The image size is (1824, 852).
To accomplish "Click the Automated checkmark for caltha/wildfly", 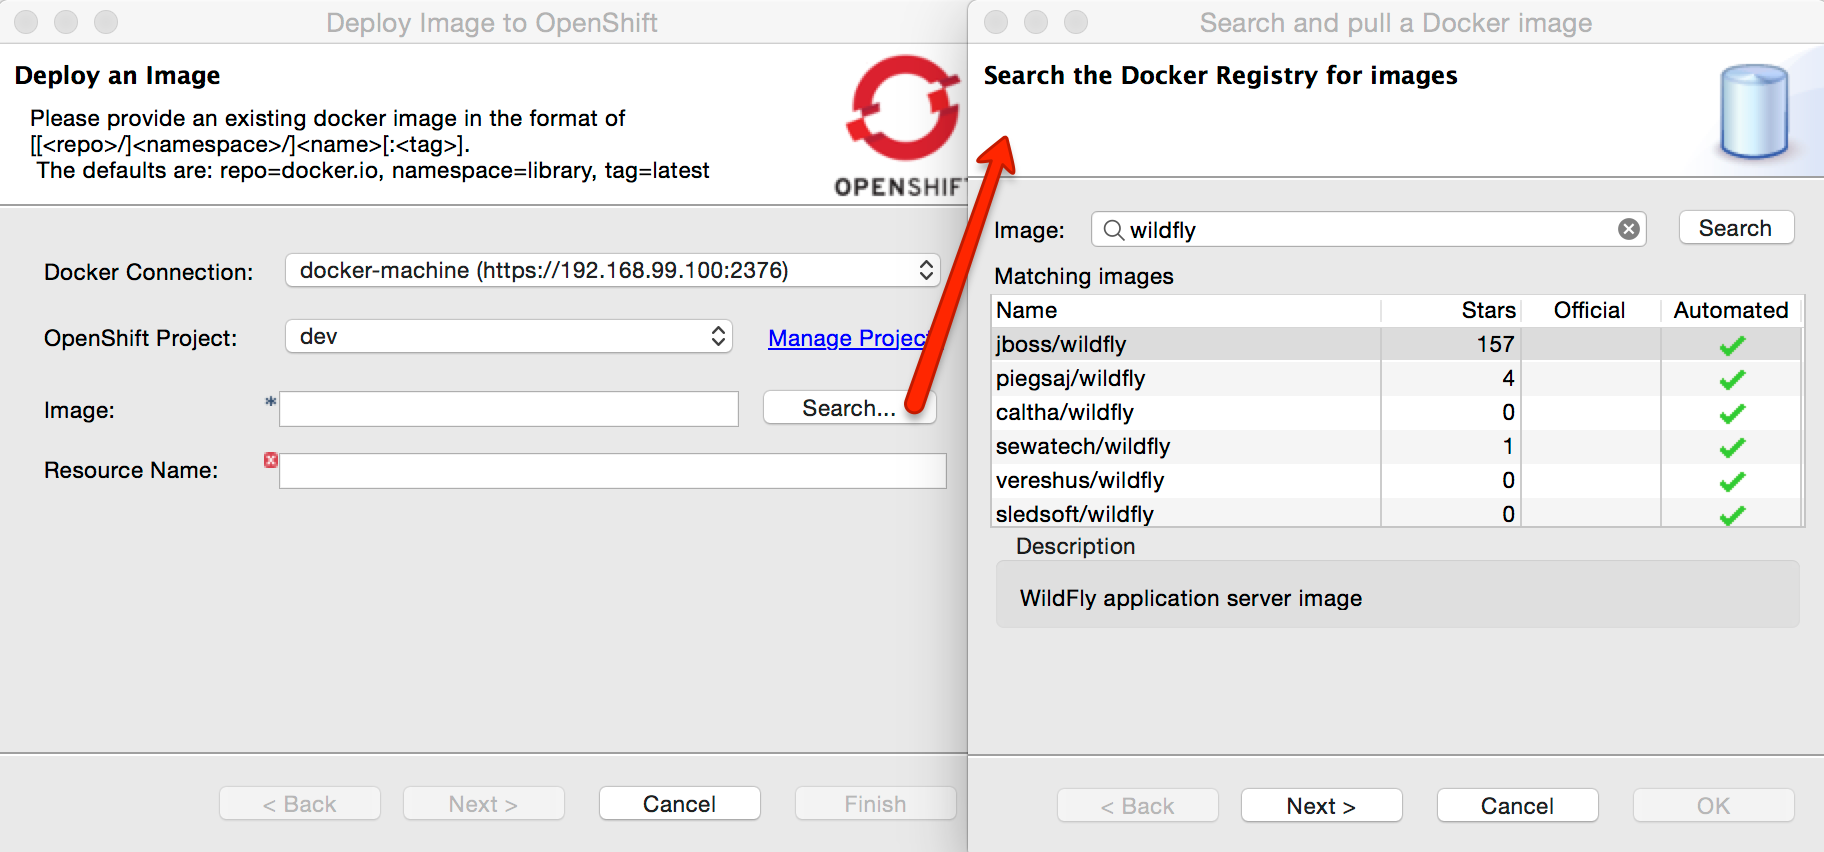I will tap(1732, 413).
